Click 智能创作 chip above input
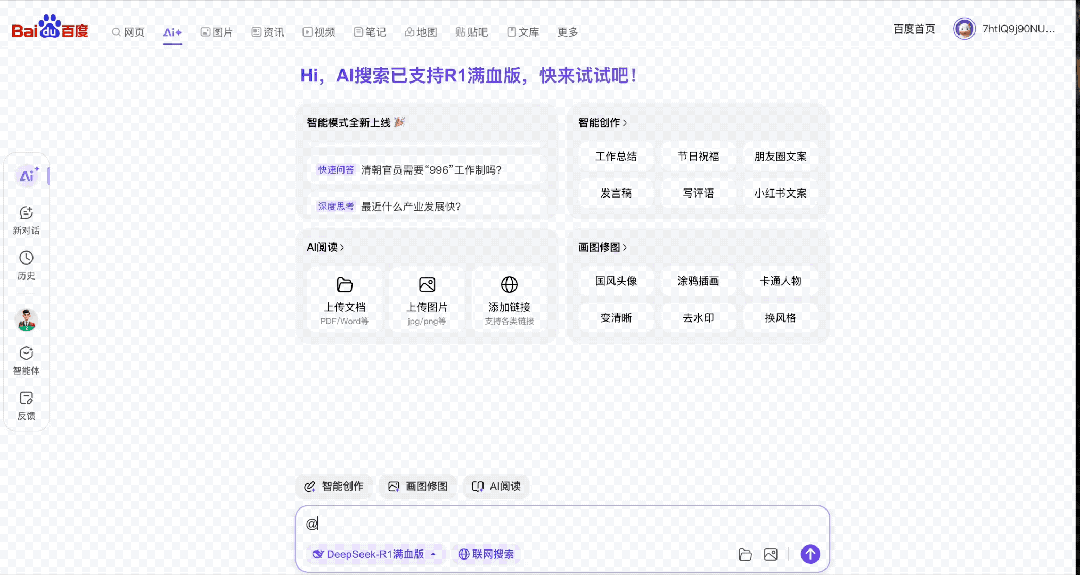 pyautogui.click(x=334, y=486)
